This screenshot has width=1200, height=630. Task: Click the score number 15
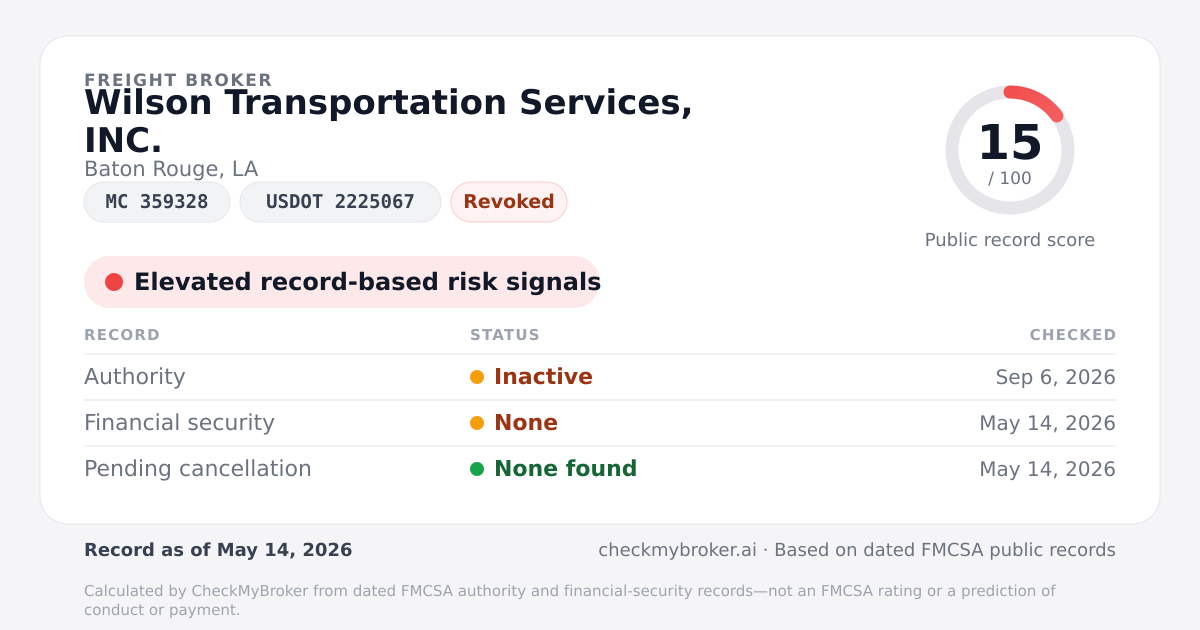1010,143
